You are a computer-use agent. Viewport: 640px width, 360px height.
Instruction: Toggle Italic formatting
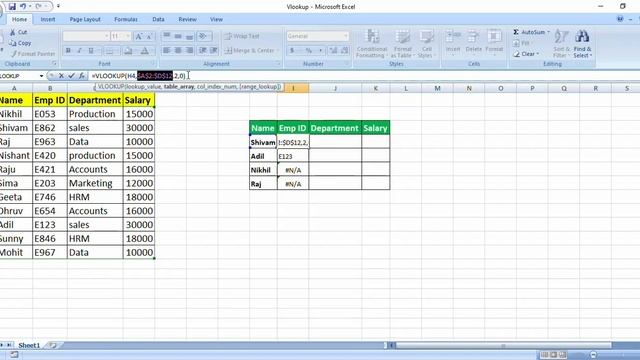[x=80, y=51]
